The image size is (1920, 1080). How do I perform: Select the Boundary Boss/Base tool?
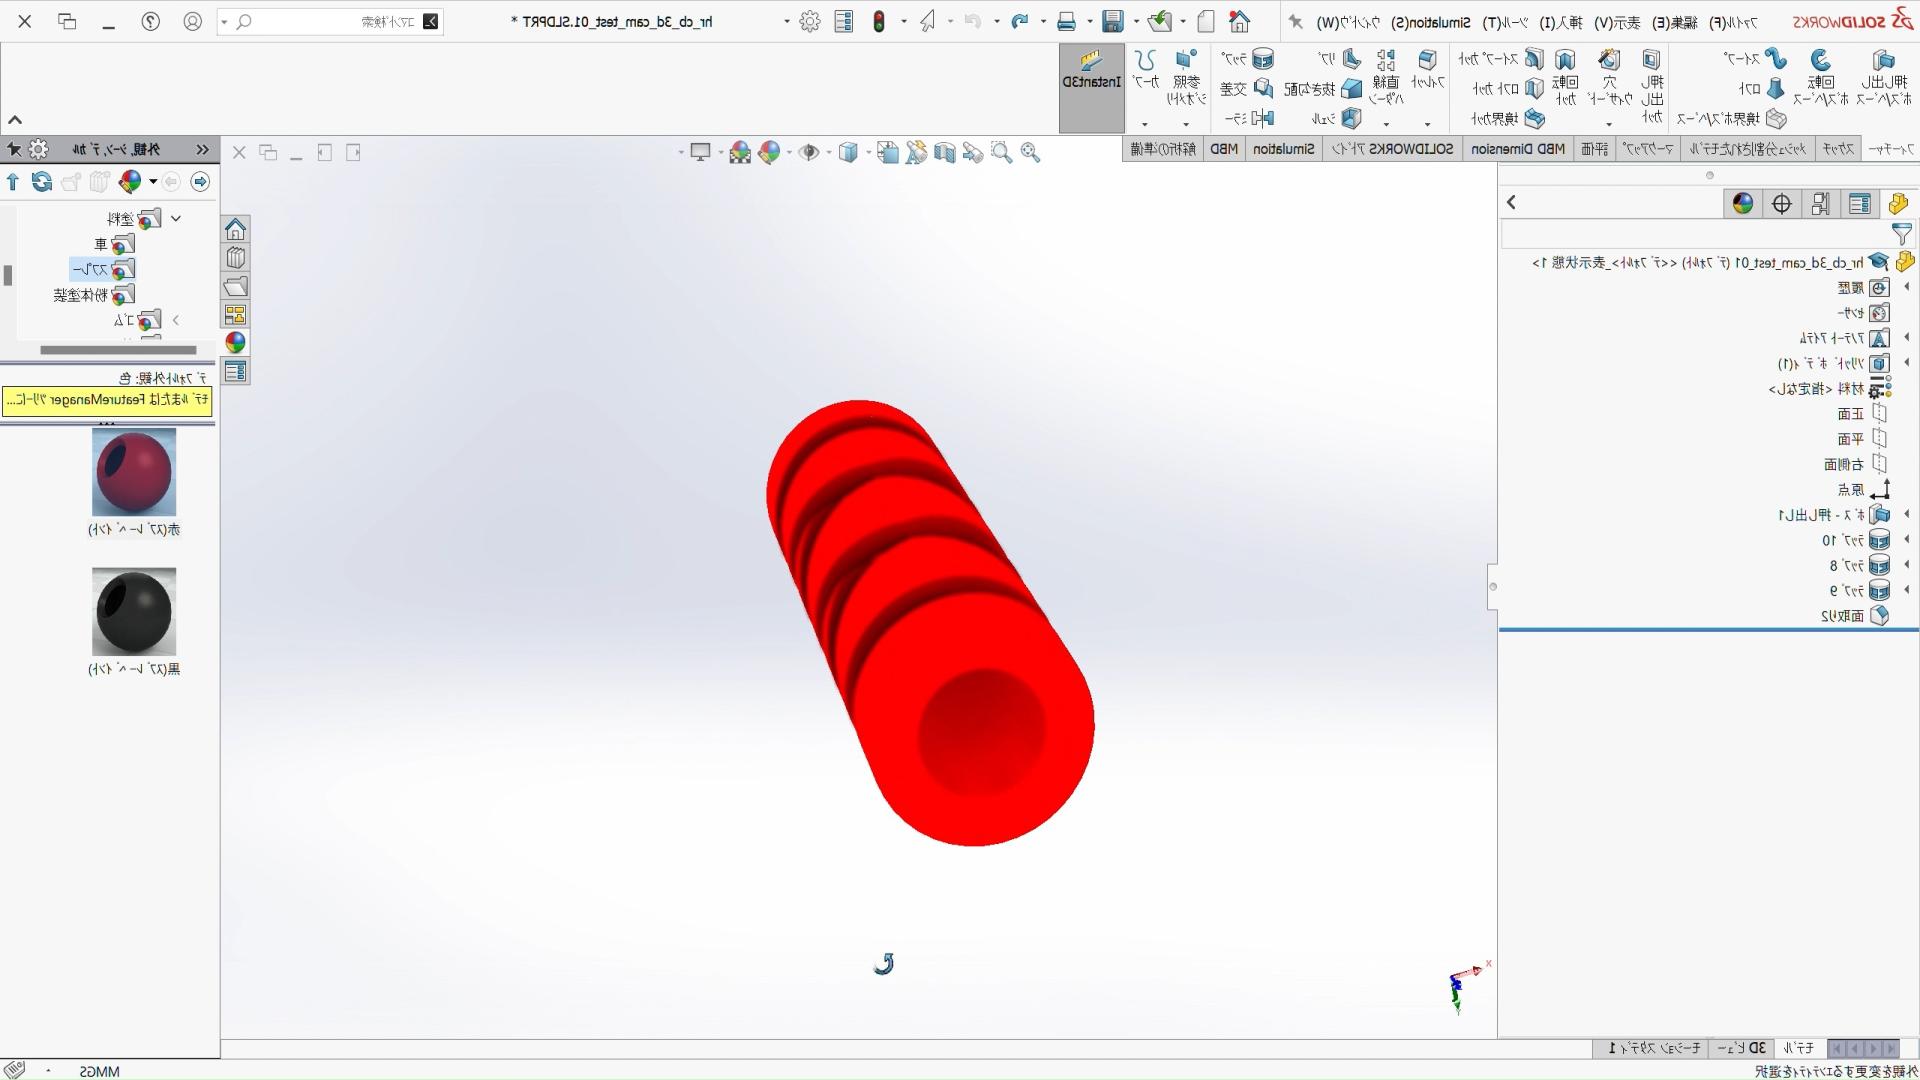point(1733,119)
